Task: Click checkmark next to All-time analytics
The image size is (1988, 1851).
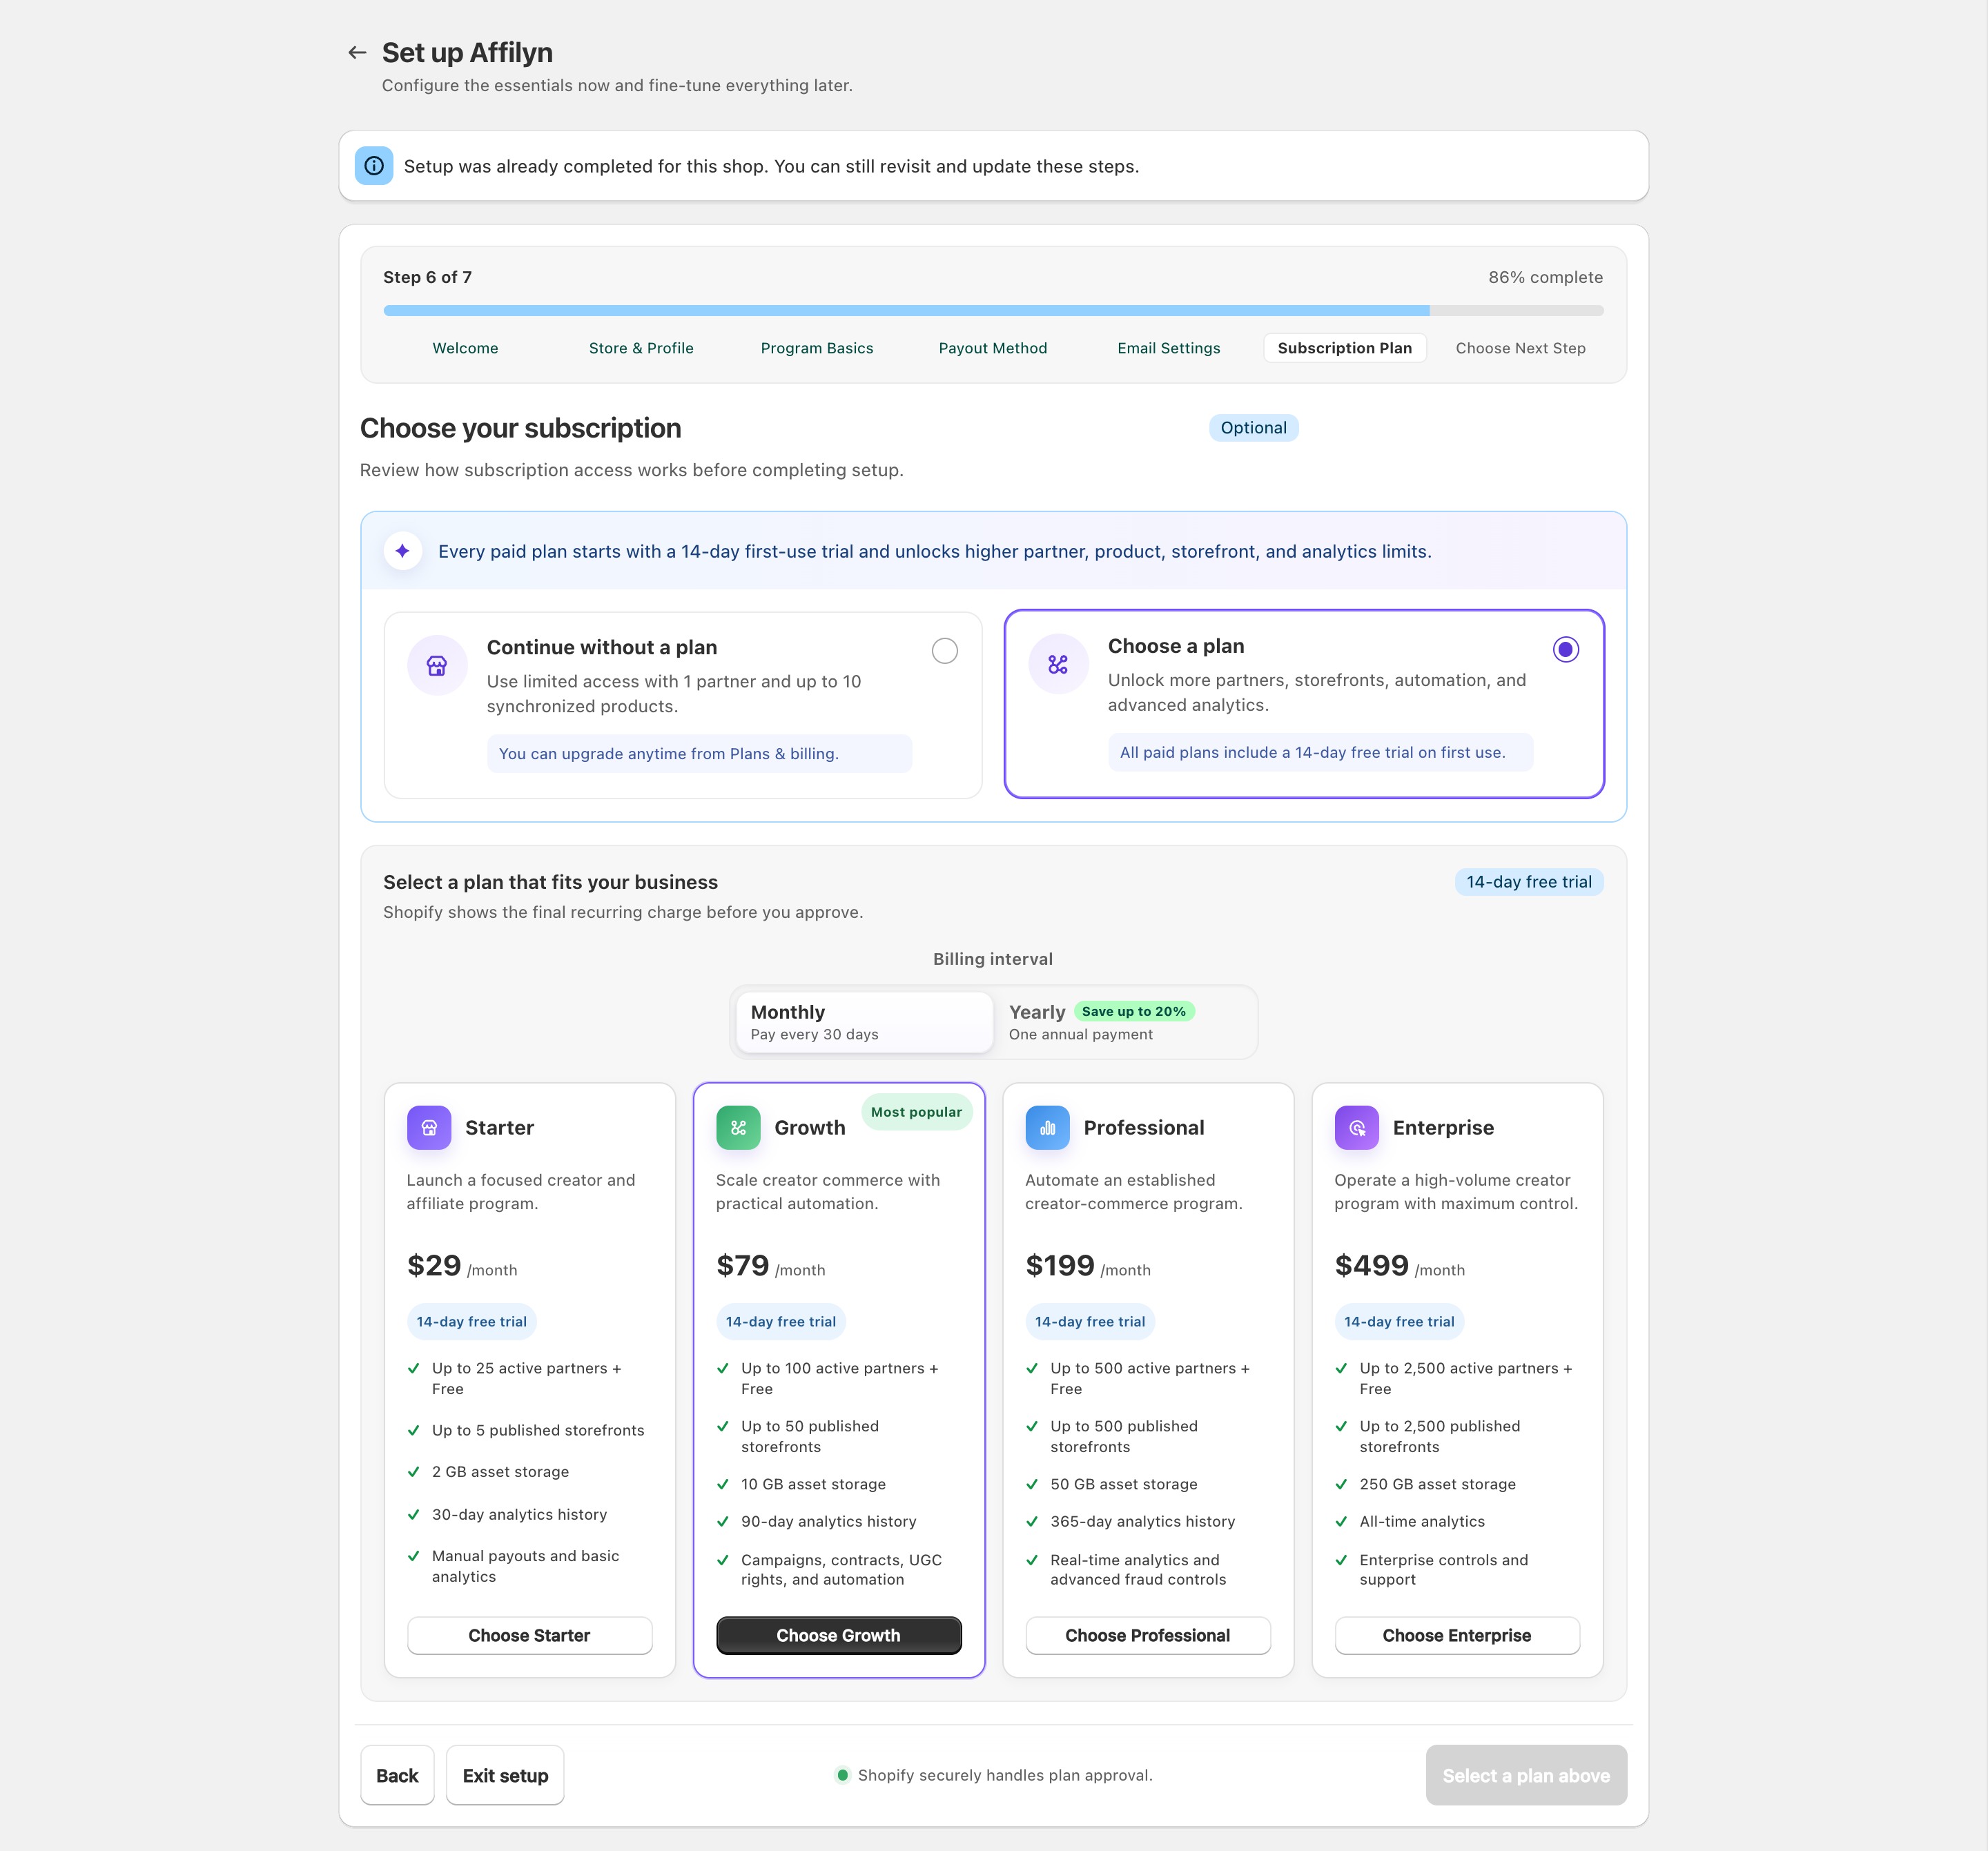Action: [1341, 1521]
